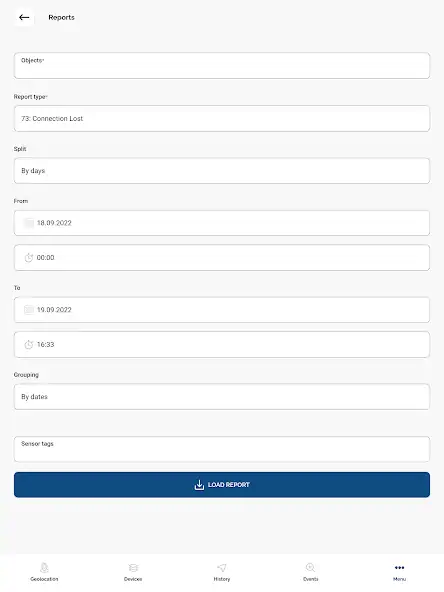Open the Grouping By dates dropdown
Screen dimensions: 444x592
[222, 397]
